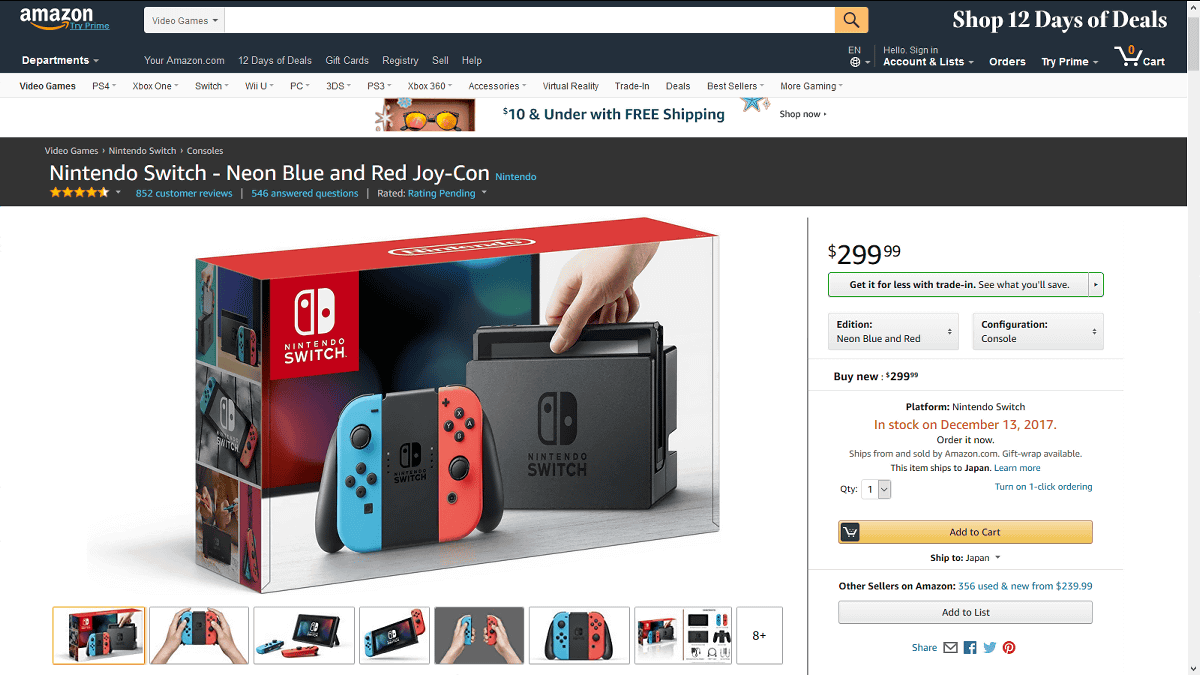This screenshot has height=675, width=1200.
Task: Select the hands holding Joy-Con thumbnail
Action: click(199, 635)
